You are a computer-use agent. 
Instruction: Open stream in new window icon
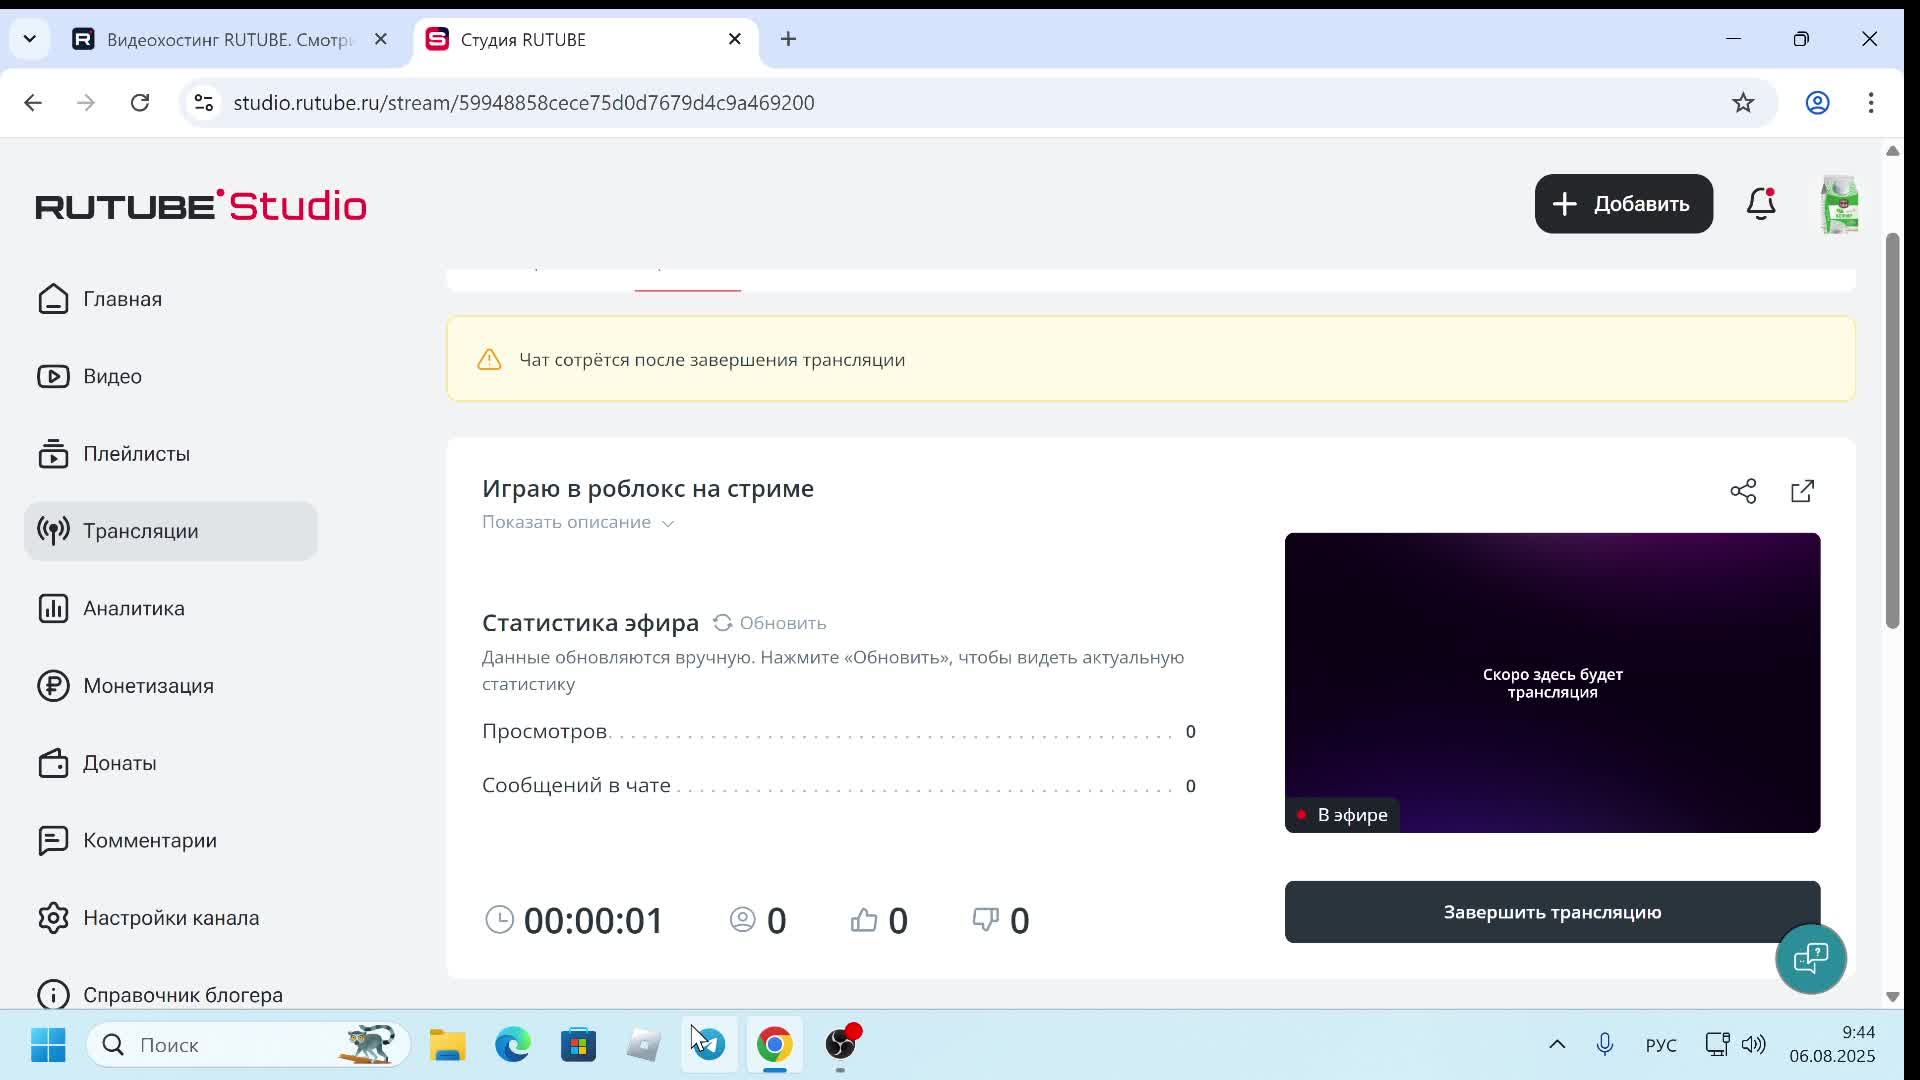pyautogui.click(x=1802, y=491)
